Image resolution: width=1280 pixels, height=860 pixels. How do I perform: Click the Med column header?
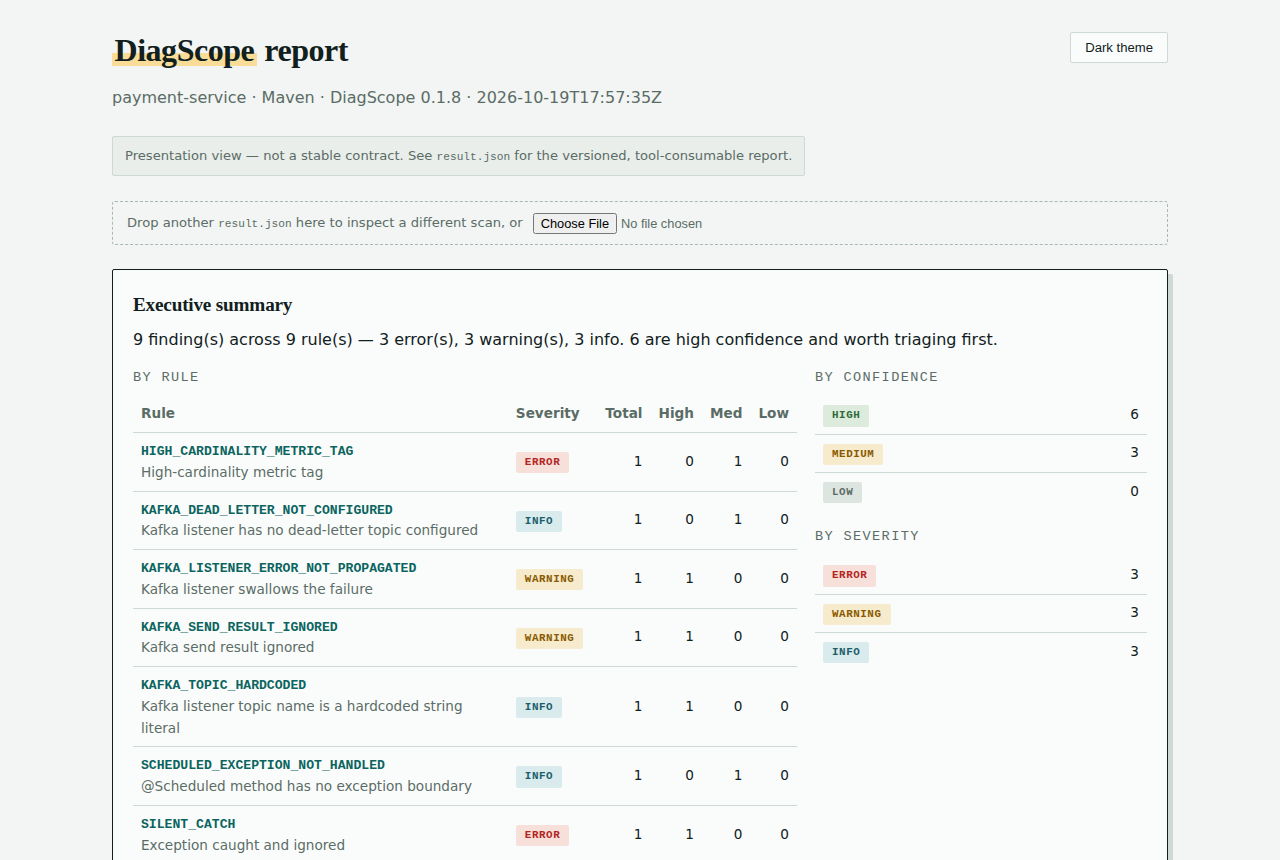click(x=726, y=413)
